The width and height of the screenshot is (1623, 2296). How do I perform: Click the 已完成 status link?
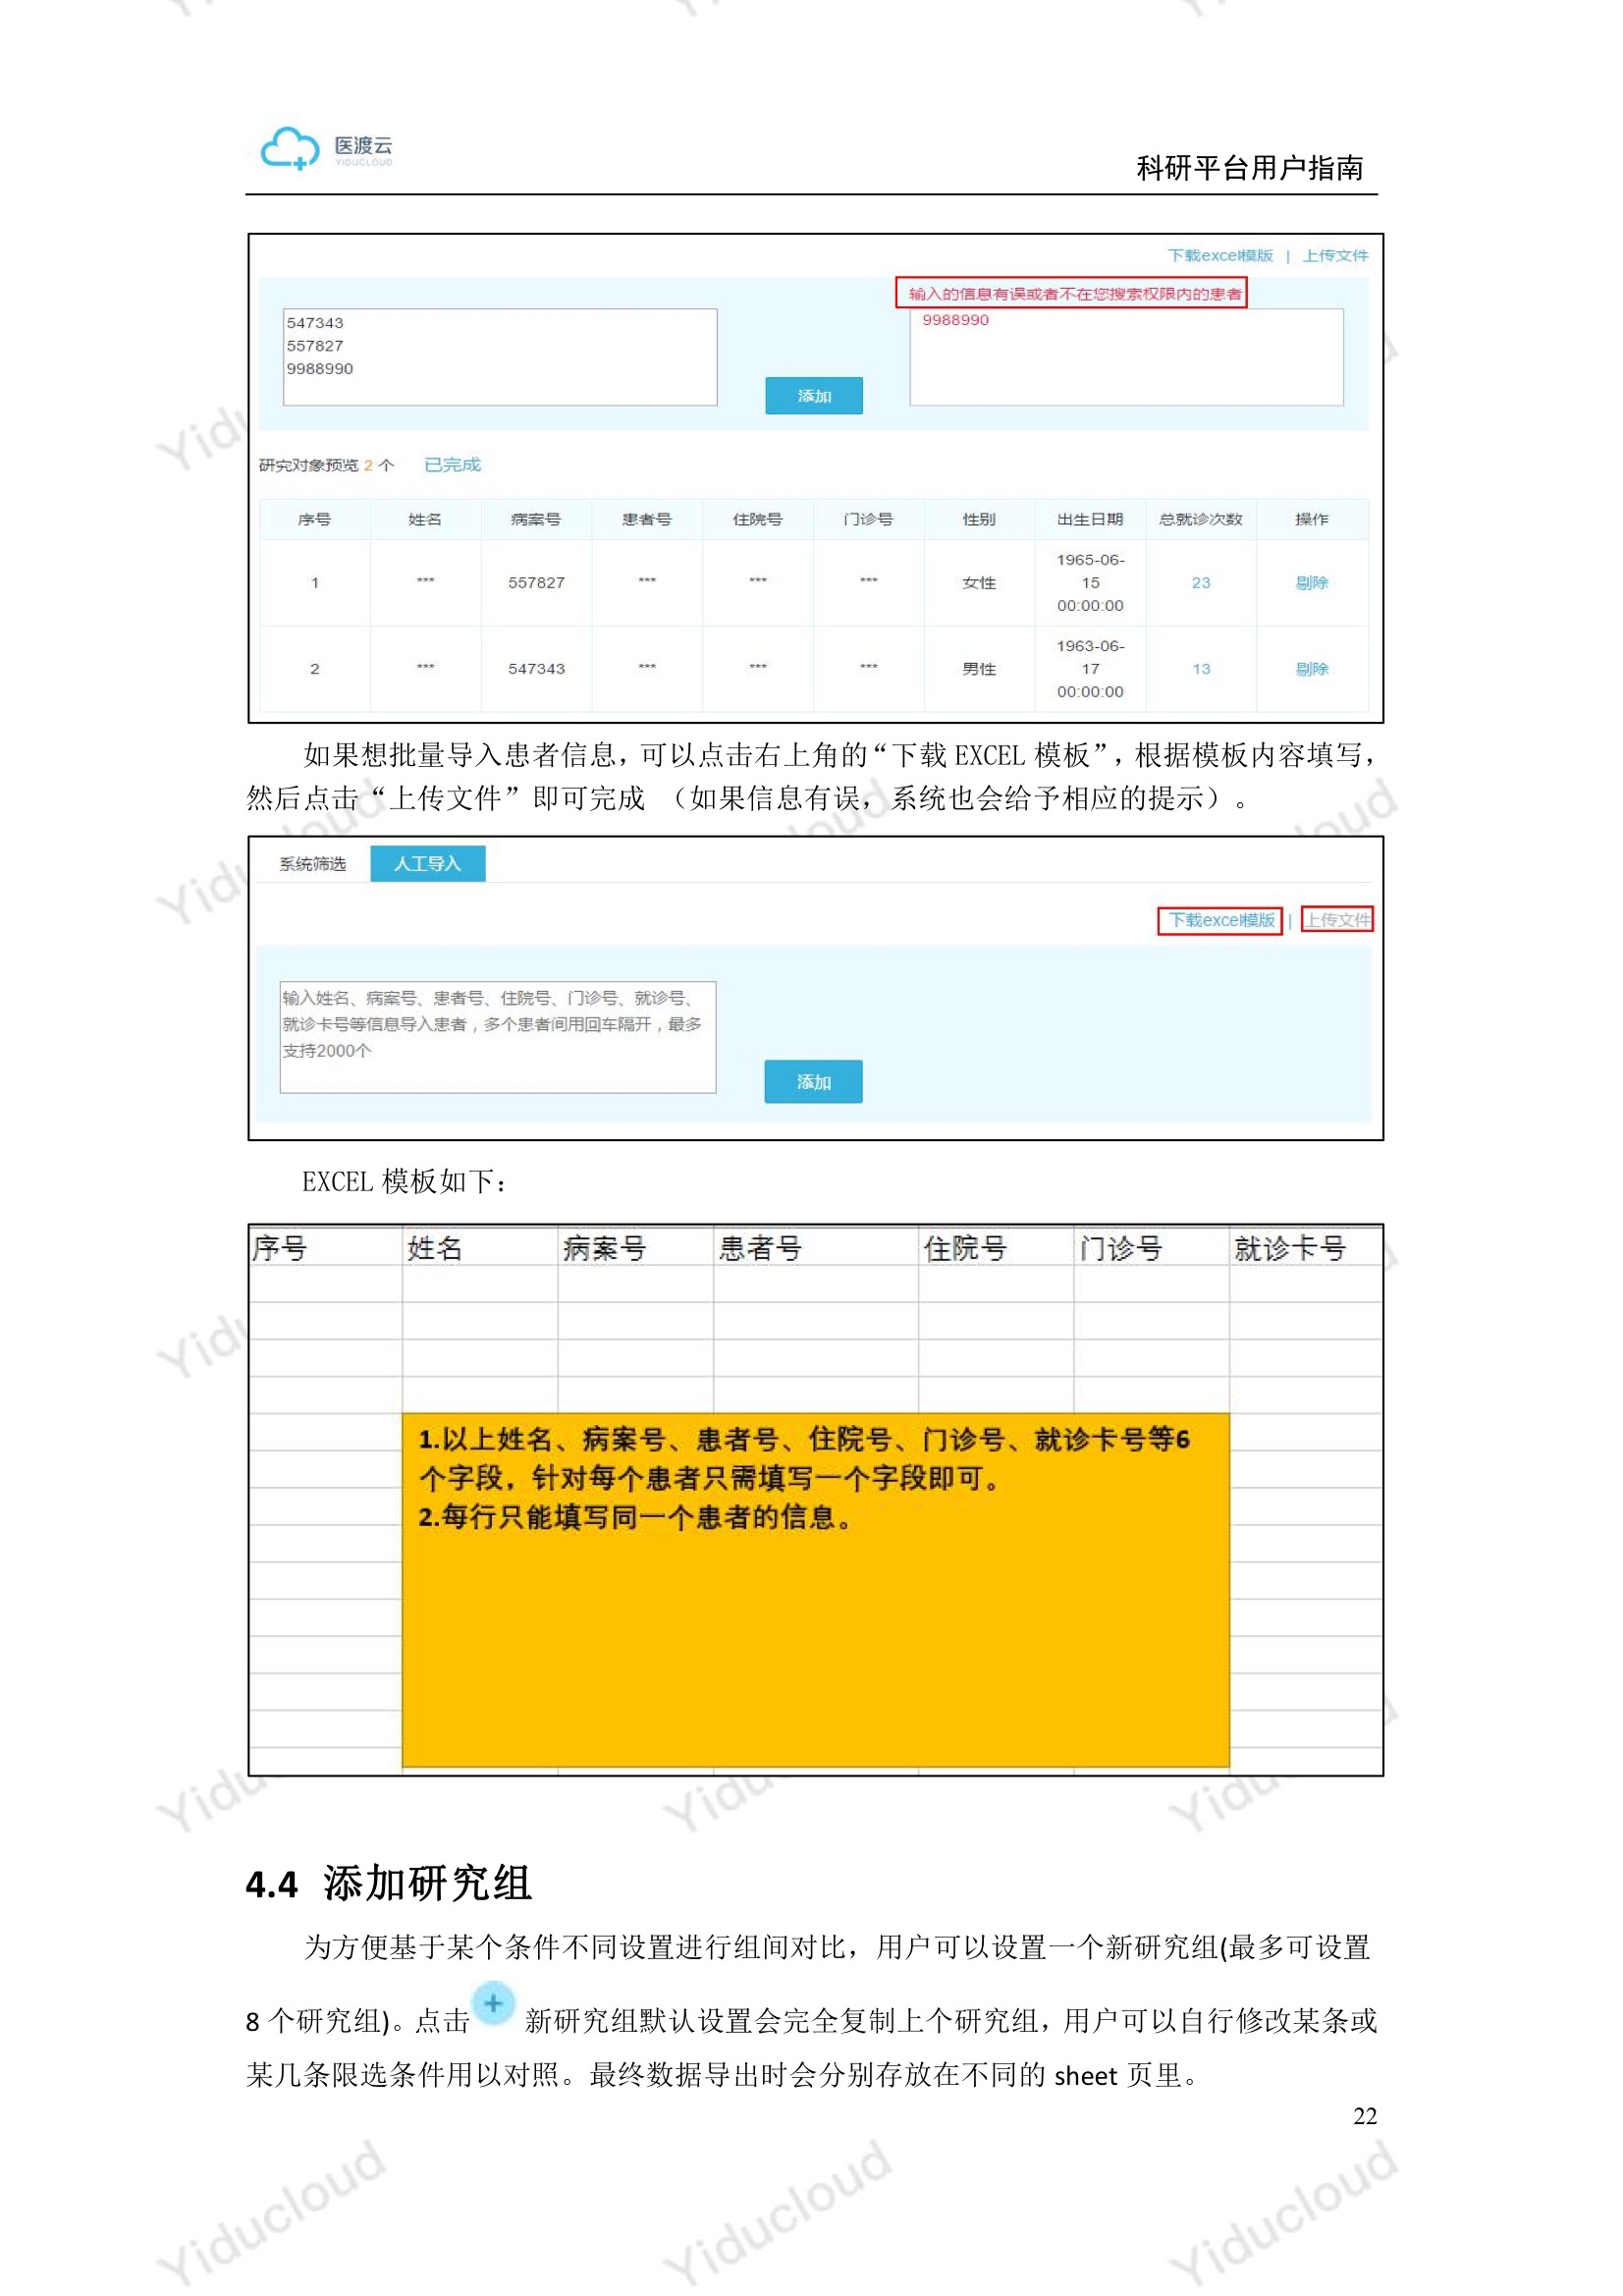coord(452,465)
